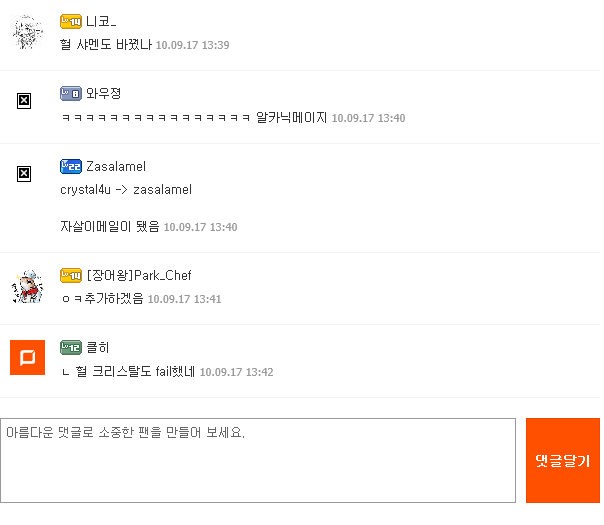Screen dimensions: 604x525
Task: Click the username 니코_
Action: [x=101, y=21]
